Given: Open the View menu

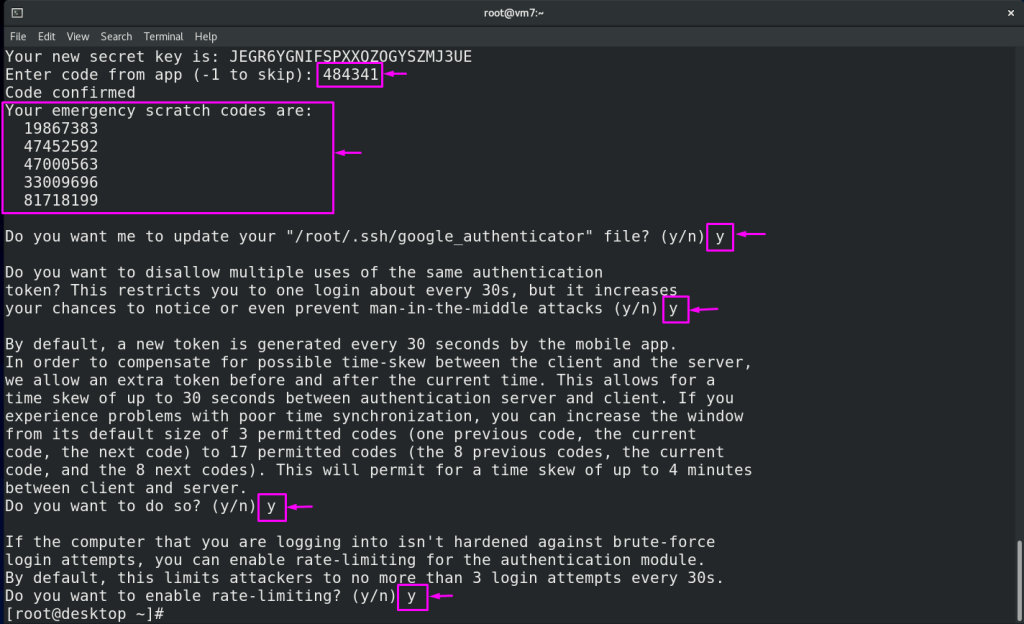Looking at the screenshot, I should tap(78, 36).
